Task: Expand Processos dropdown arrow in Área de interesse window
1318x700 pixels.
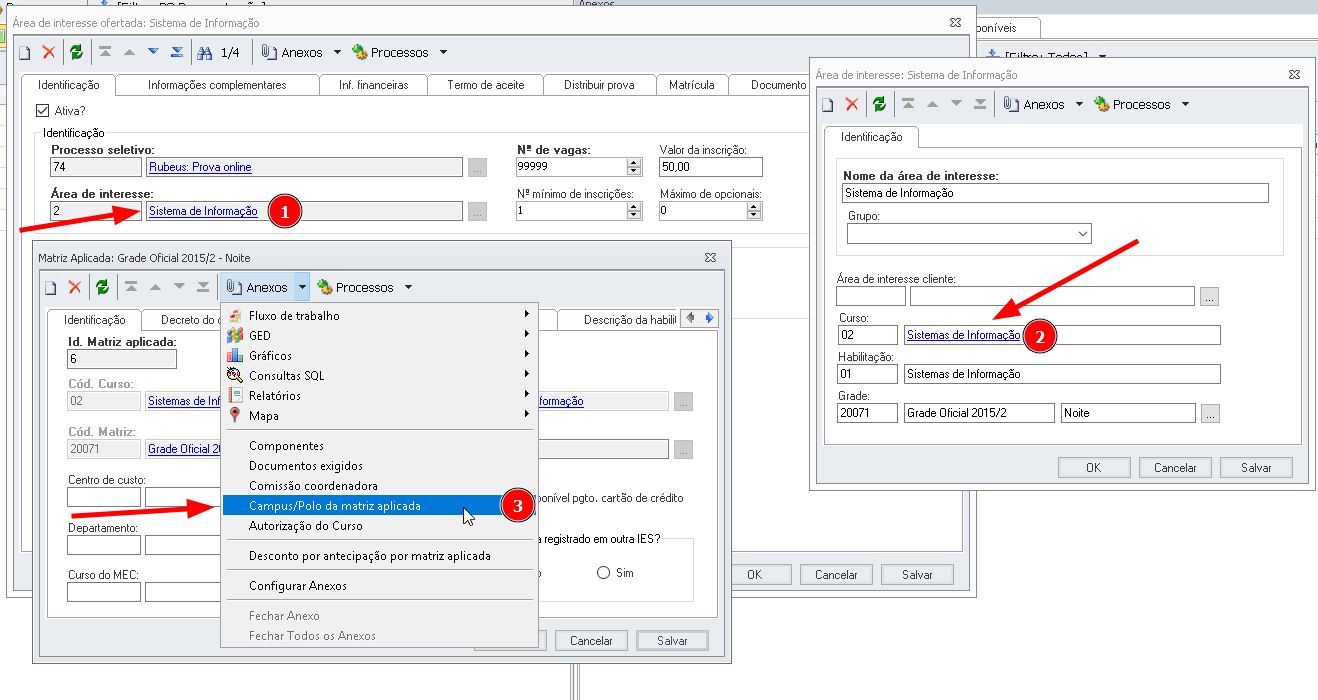Action: (1185, 104)
